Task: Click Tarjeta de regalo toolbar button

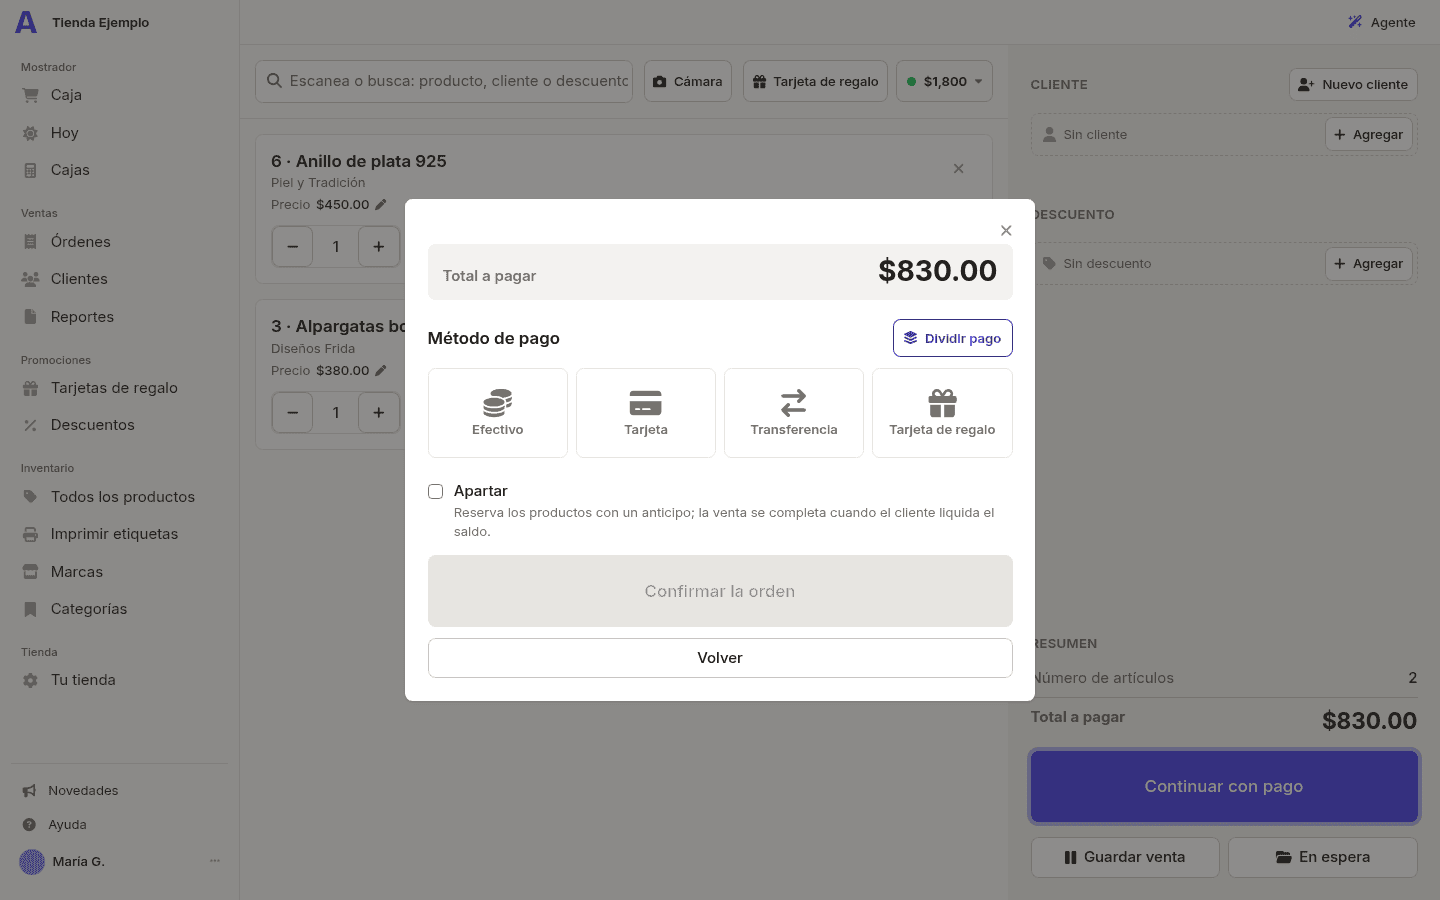Action: pos(815,81)
